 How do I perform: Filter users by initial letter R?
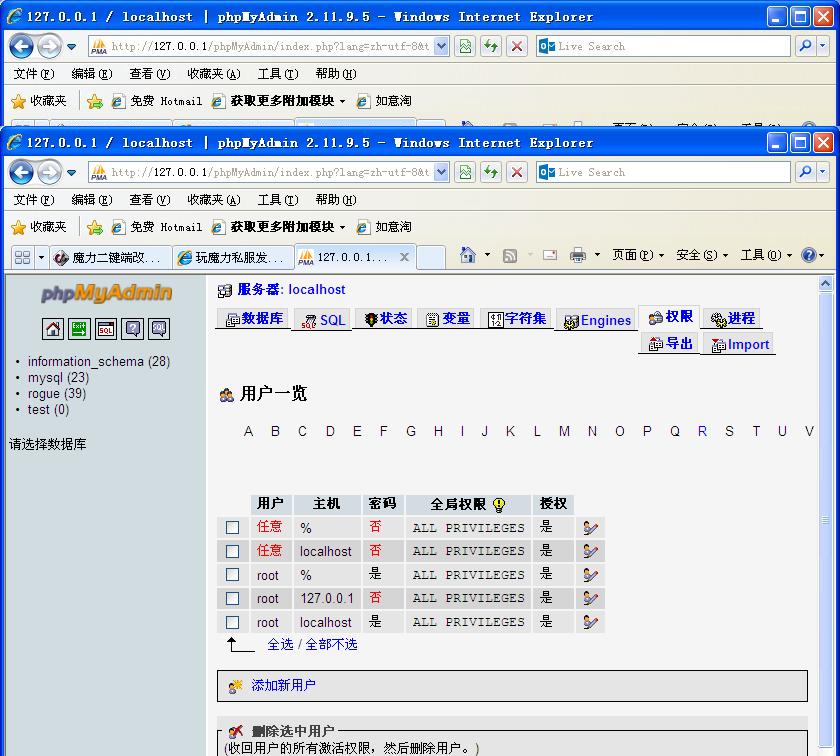click(702, 431)
